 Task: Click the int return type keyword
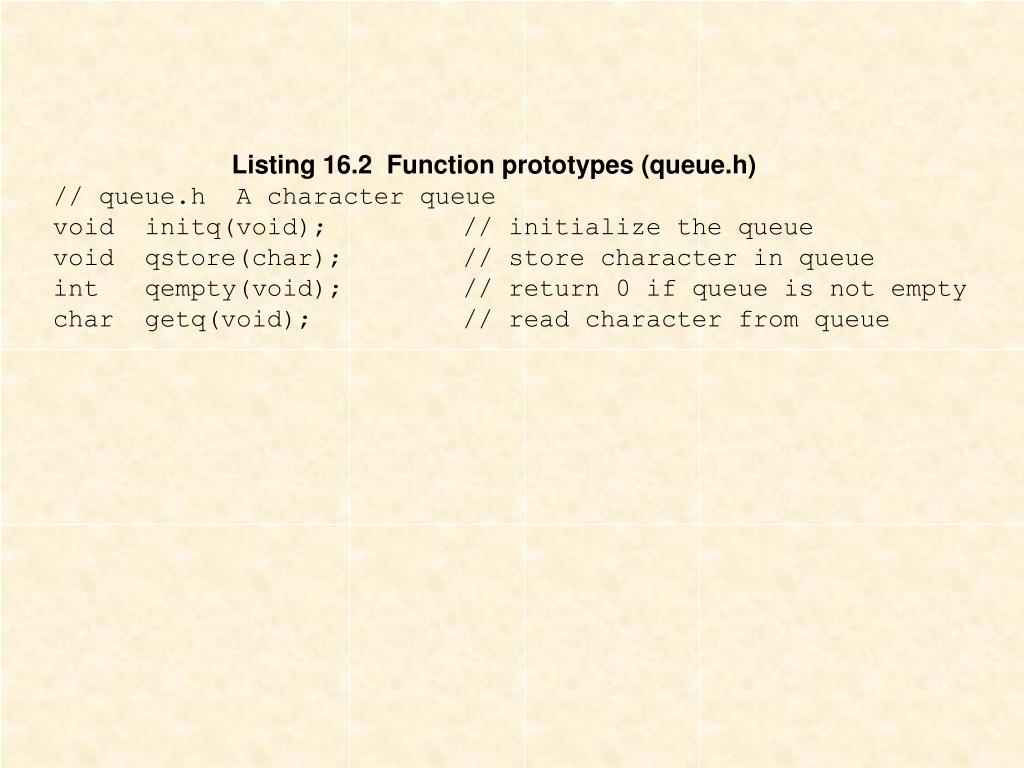[x=76, y=288]
